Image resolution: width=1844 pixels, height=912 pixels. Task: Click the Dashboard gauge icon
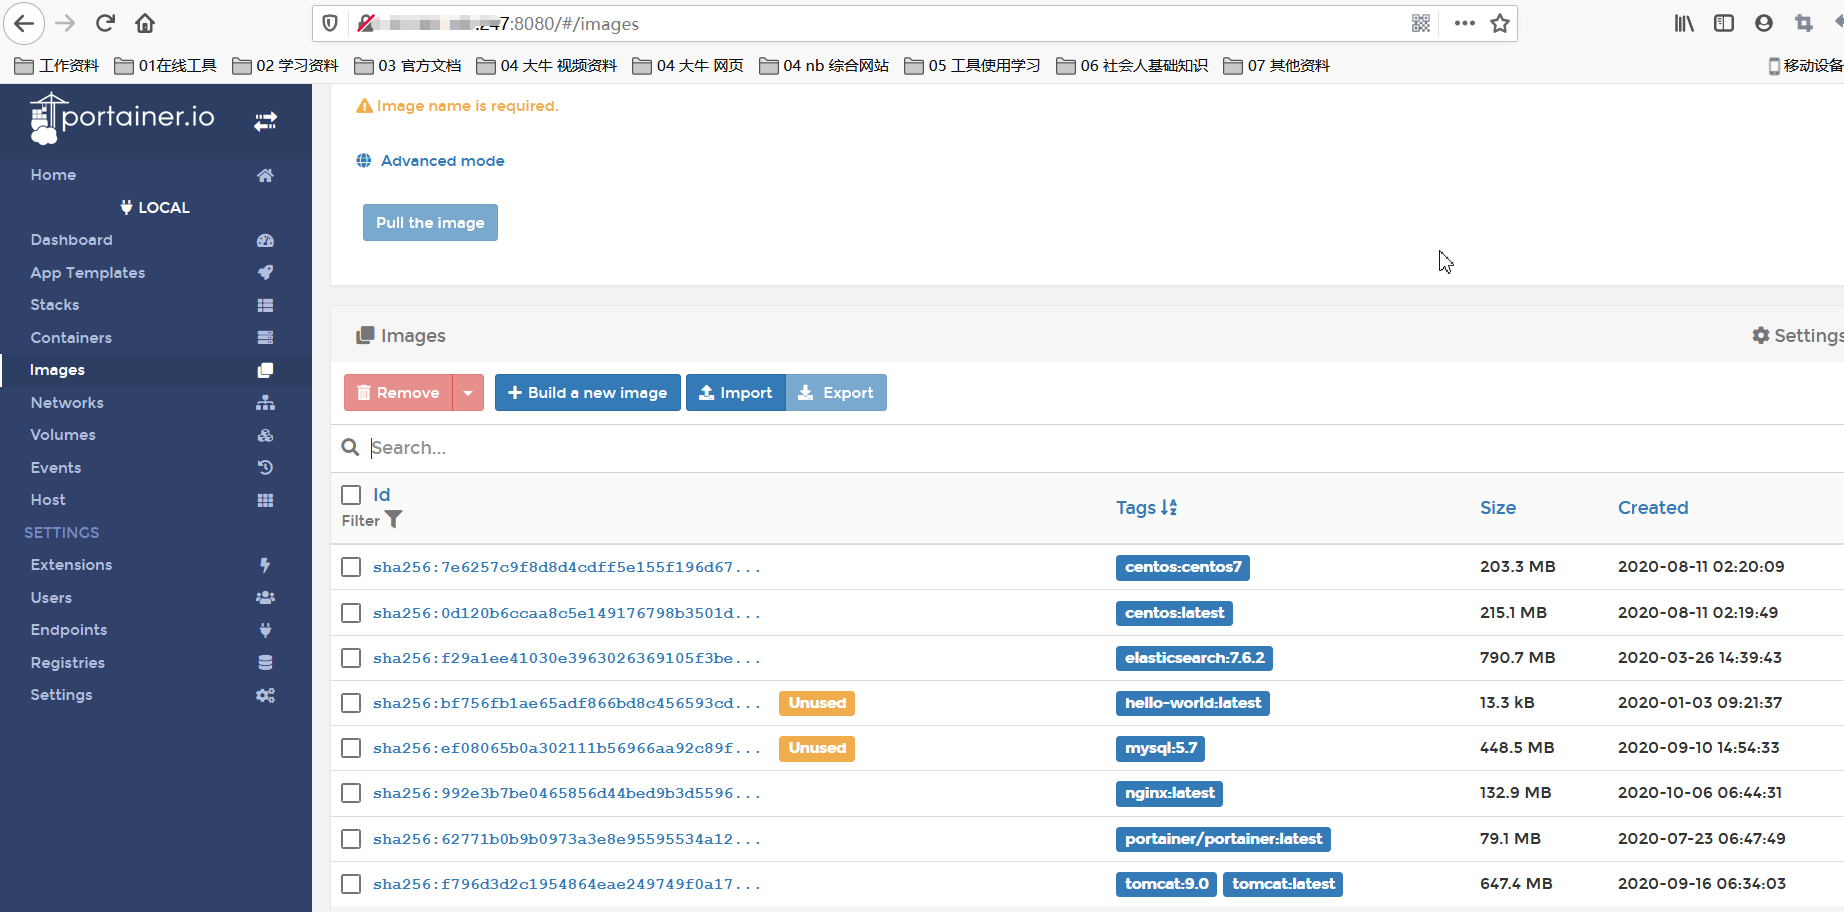(265, 240)
